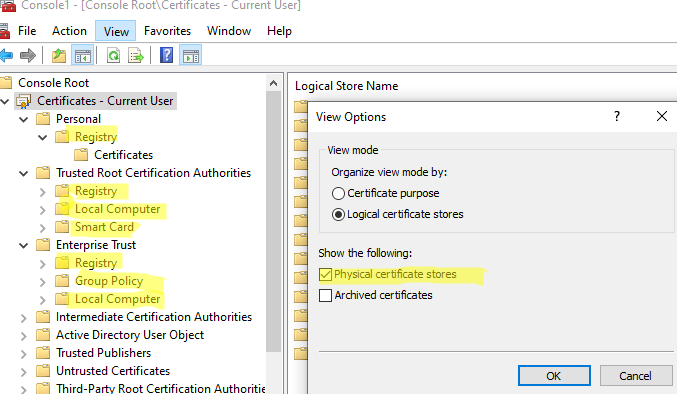Select Third-Party Root Certification Authorities store
677x394 pixels.
coord(161,388)
